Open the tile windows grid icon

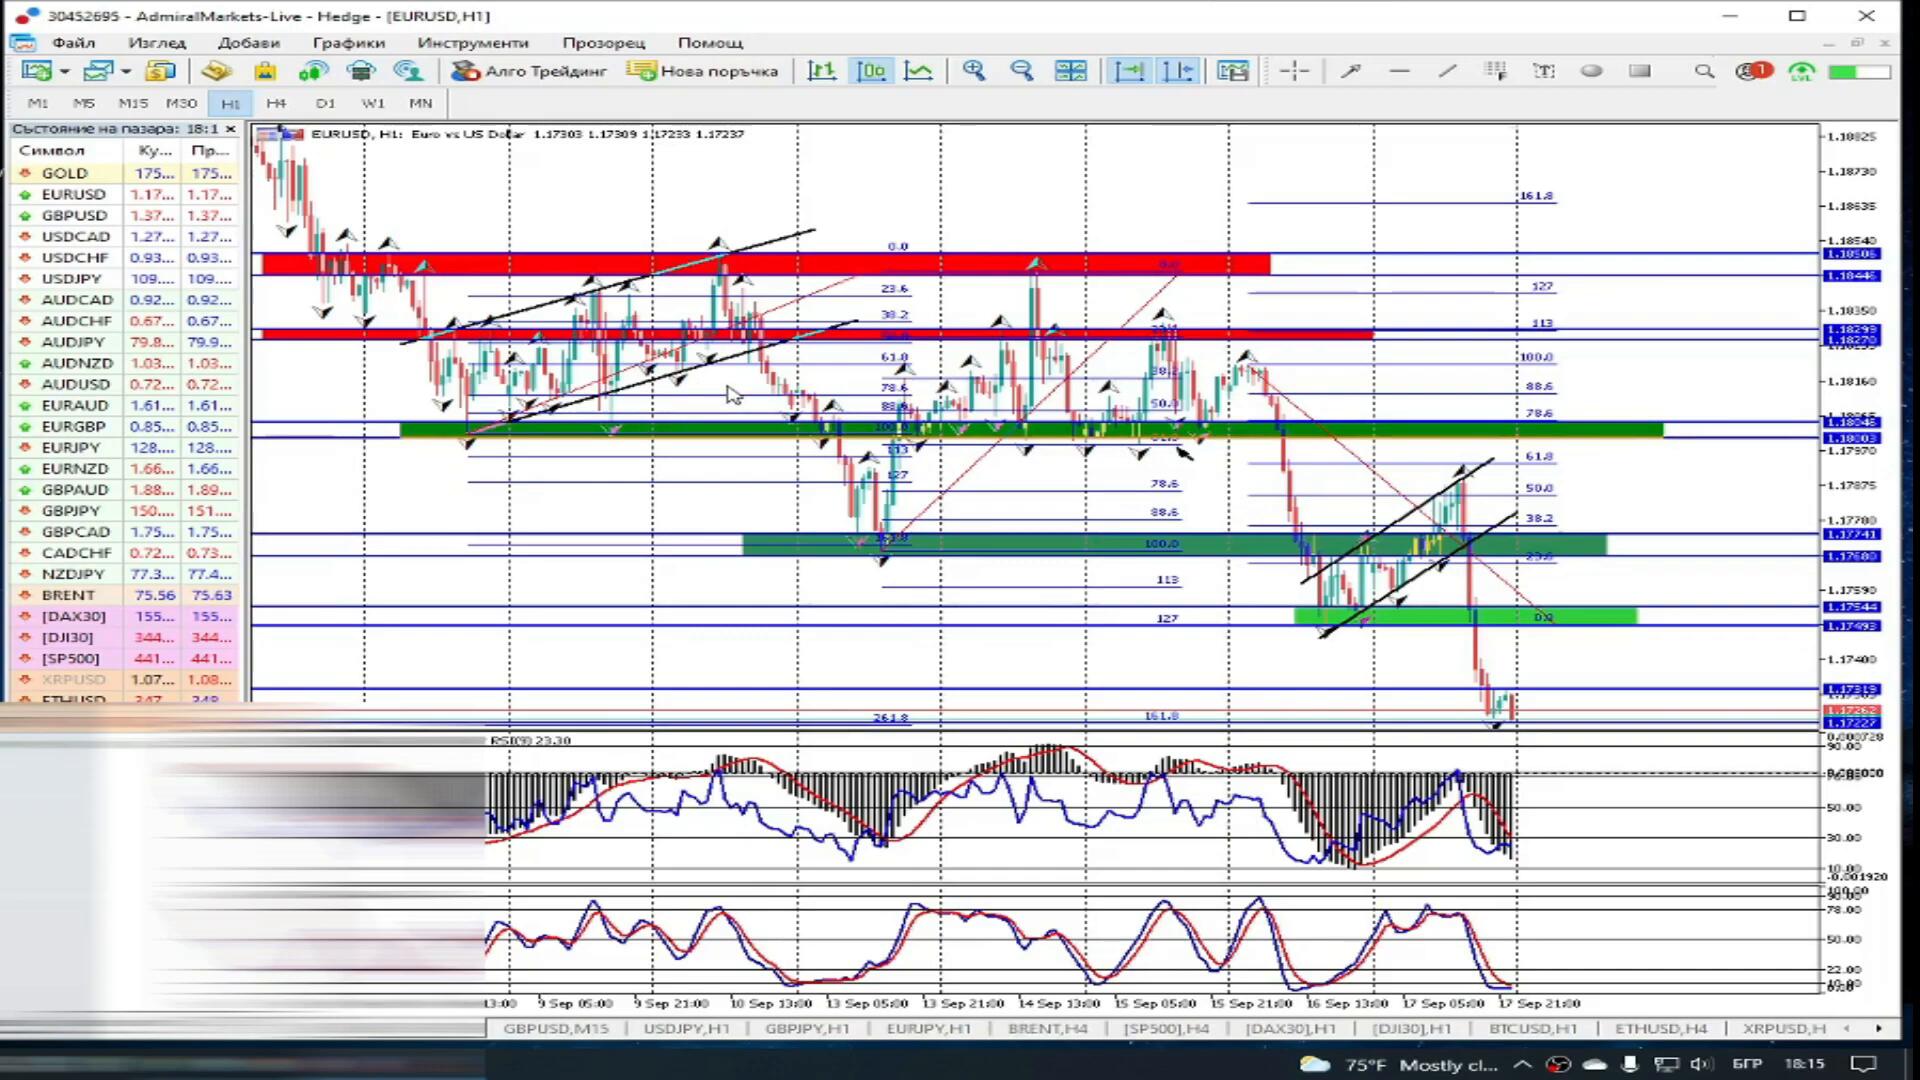pos(1070,71)
